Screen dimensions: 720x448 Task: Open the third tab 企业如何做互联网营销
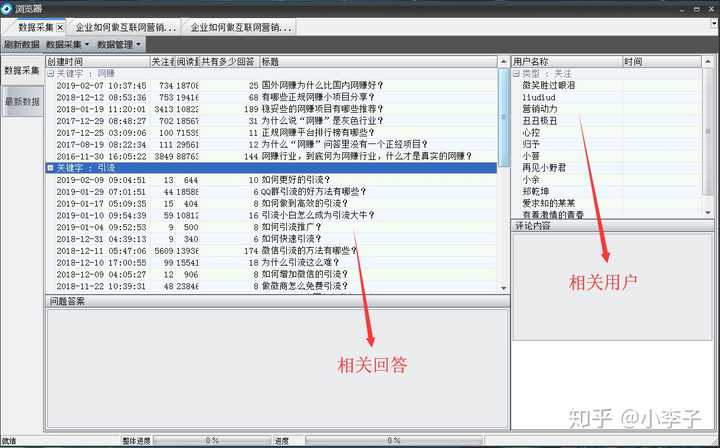click(241, 28)
